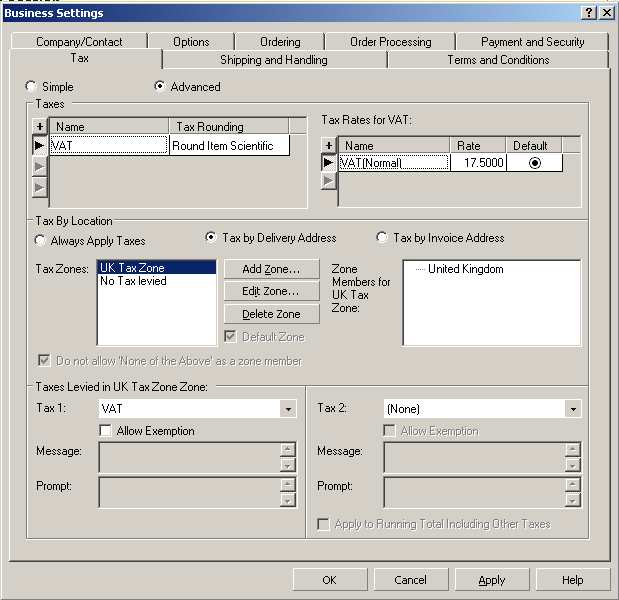This screenshot has width=619, height=600.
Task: Open the Tax 1 dropdown list
Action: pyautogui.click(x=288, y=409)
